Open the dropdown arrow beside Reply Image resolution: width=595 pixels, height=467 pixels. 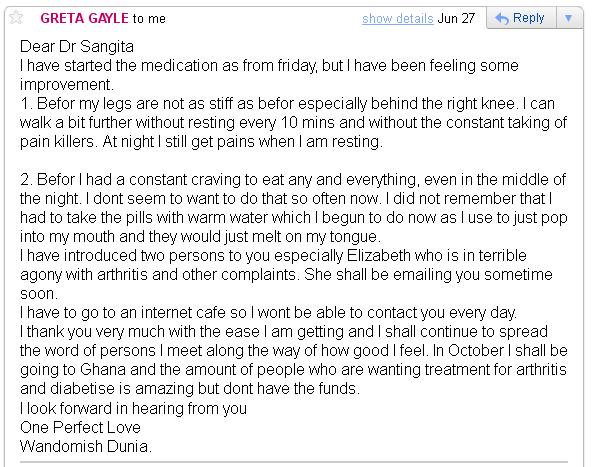tap(568, 18)
